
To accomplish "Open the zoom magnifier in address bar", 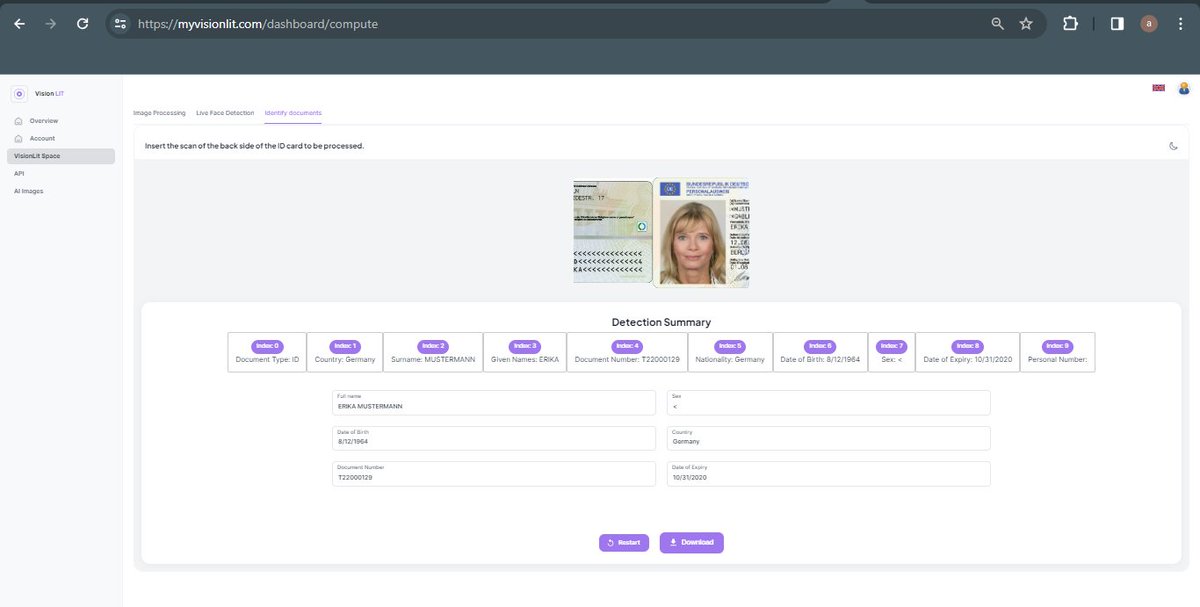I will [x=997, y=23].
